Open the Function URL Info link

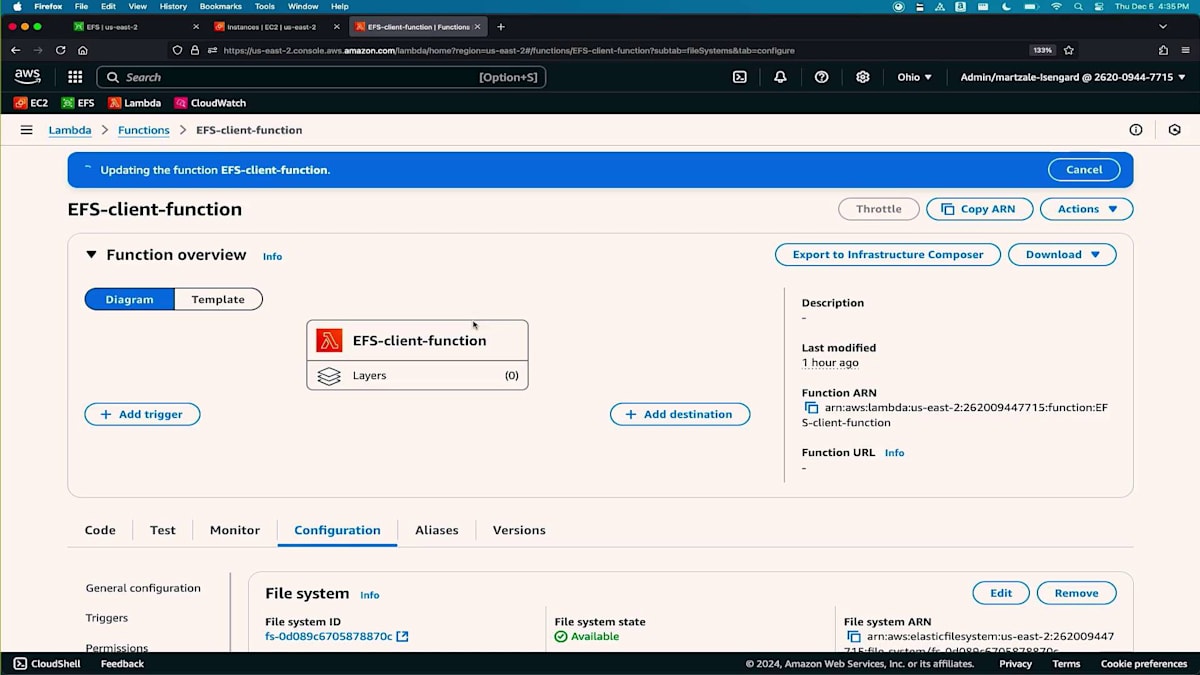pyautogui.click(x=894, y=453)
